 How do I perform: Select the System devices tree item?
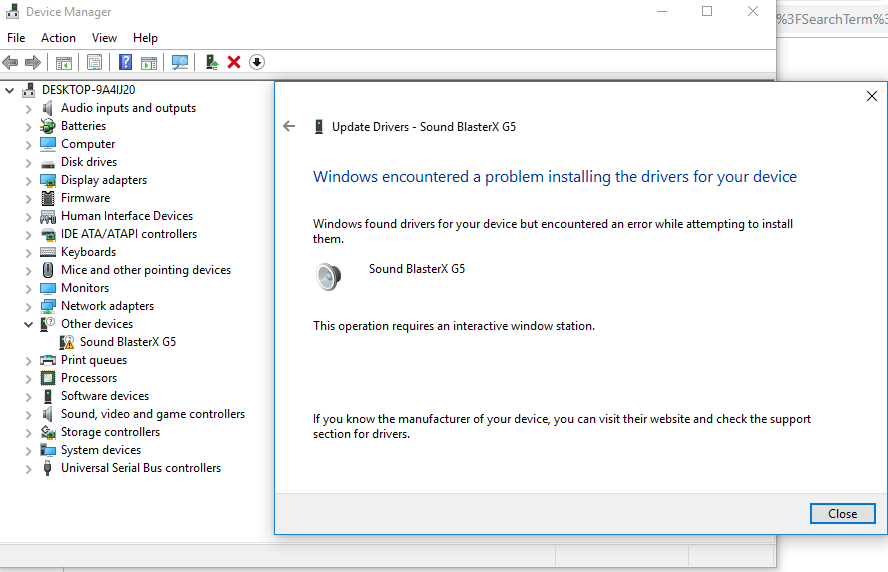[101, 450]
